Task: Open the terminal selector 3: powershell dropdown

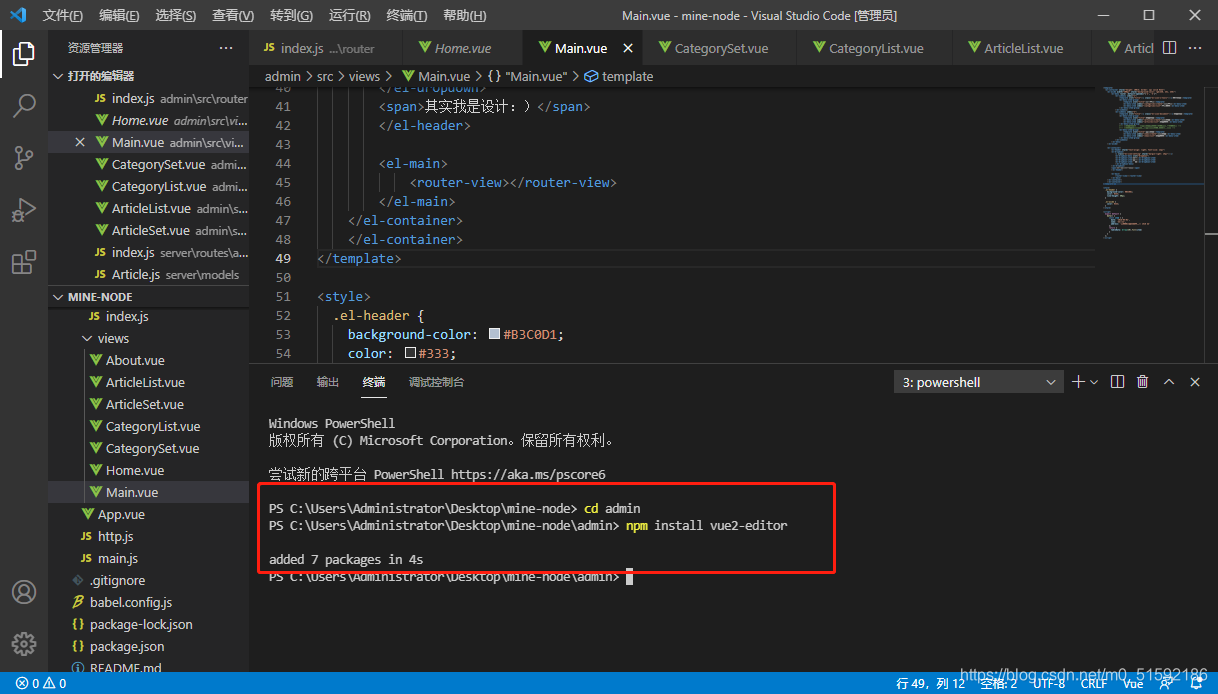Action: tap(978, 382)
